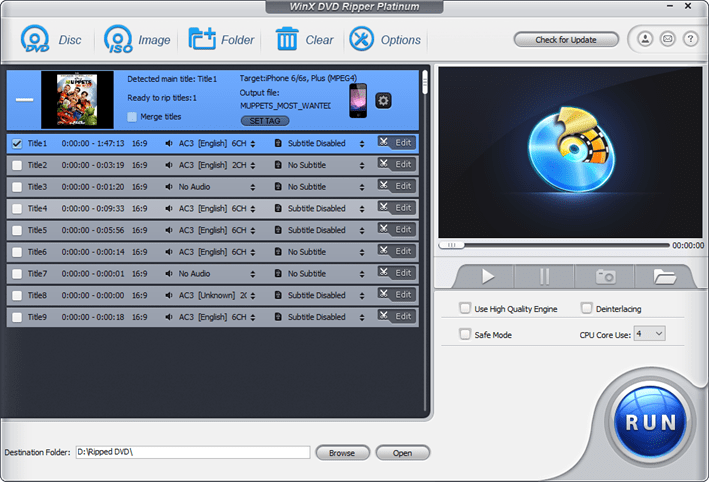Collapse the main title info with minus icon
Screen dimensions: 709x482
coord(24,99)
